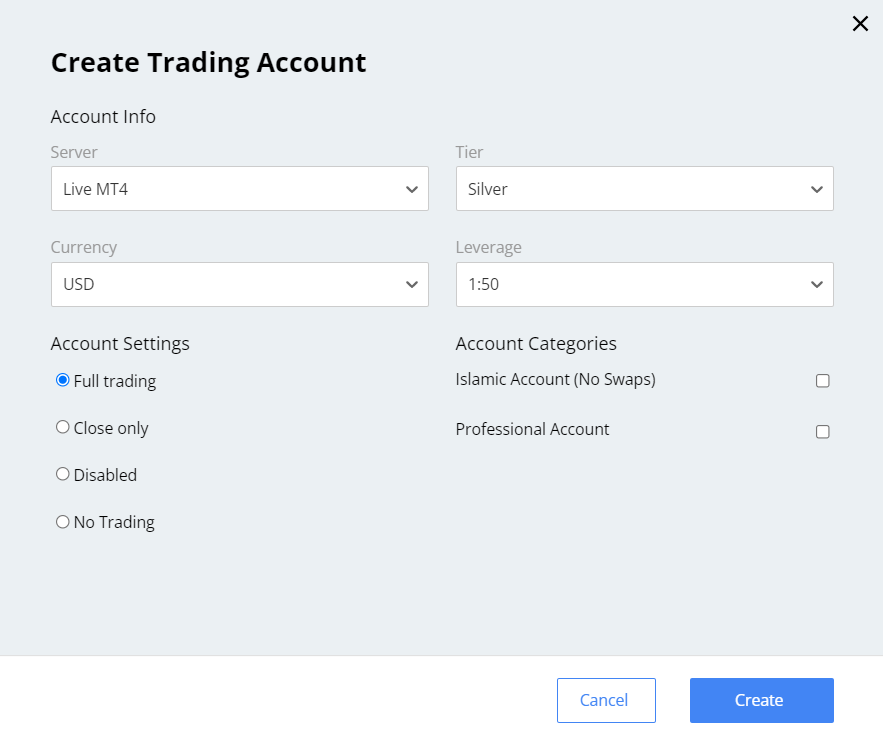This screenshot has height=741, width=883.
Task: Click the Create Trading Account title
Action: pyautogui.click(x=208, y=62)
